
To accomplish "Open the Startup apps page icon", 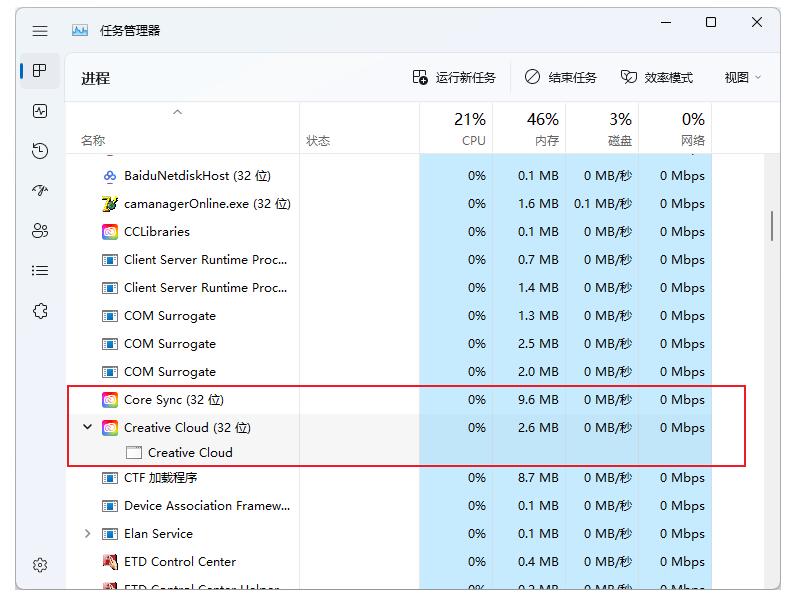I will (x=40, y=191).
